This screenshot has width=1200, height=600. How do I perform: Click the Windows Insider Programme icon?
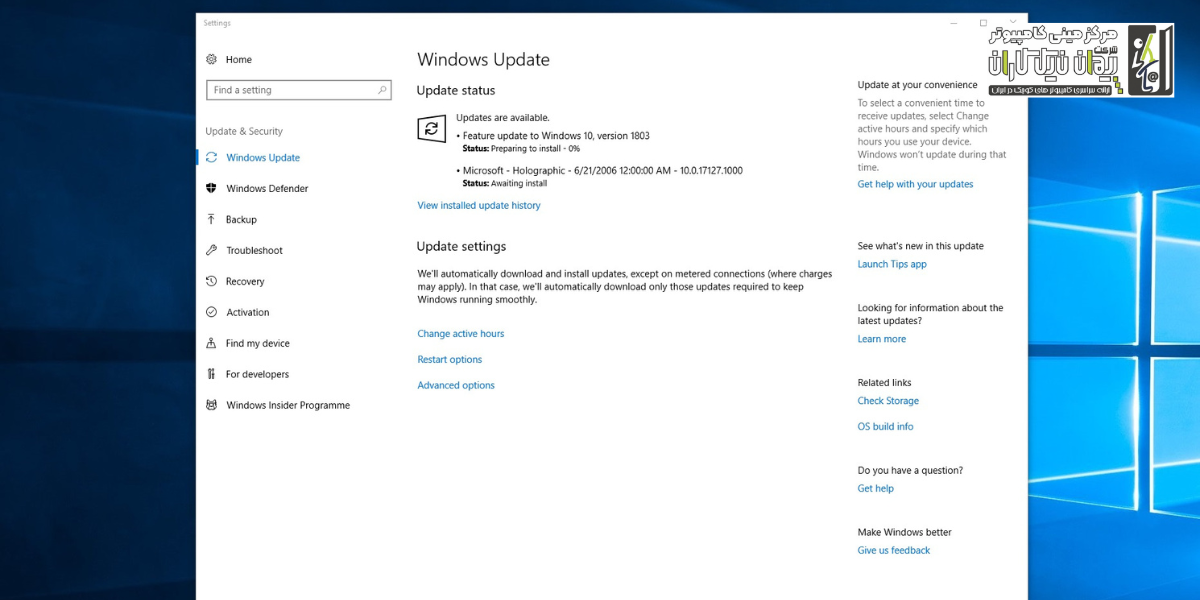[211, 405]
